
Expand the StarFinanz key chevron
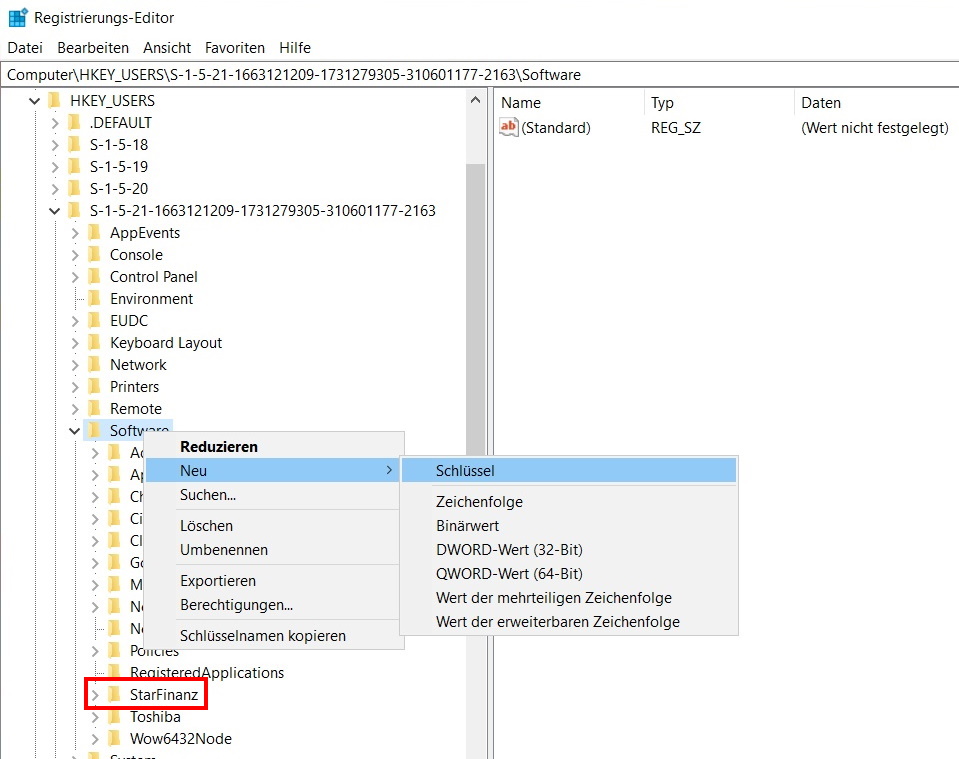pyautogui.click(x=95, y=695)
